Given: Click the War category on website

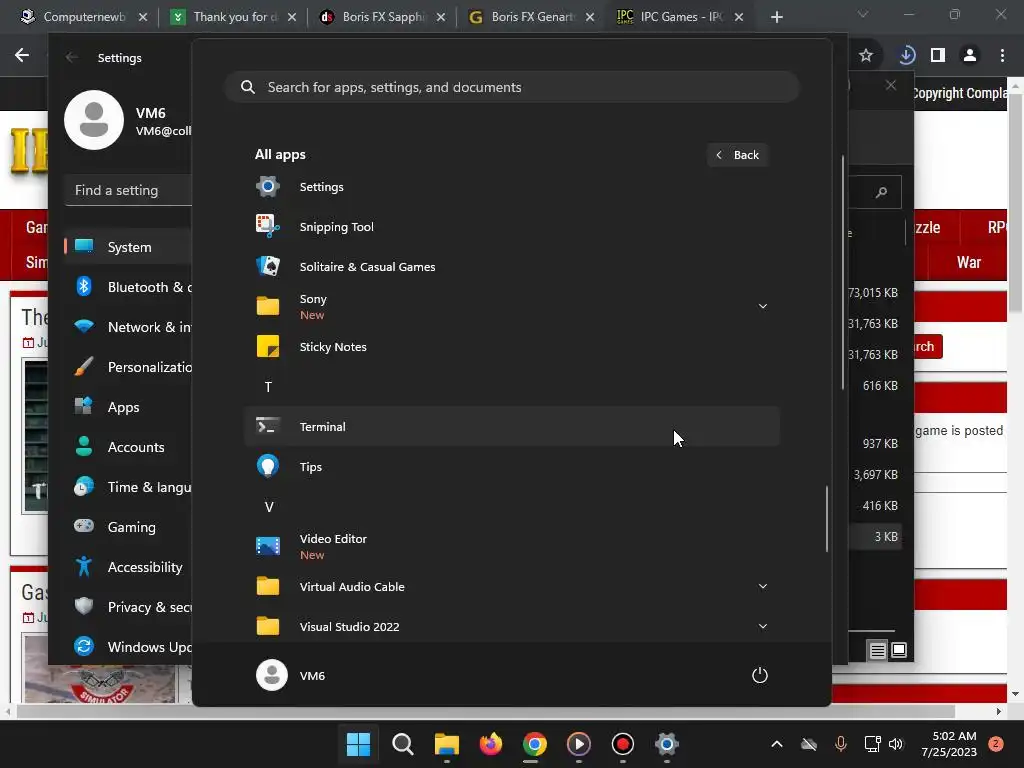Looking at the screenshot, I should tap(968, 263).
